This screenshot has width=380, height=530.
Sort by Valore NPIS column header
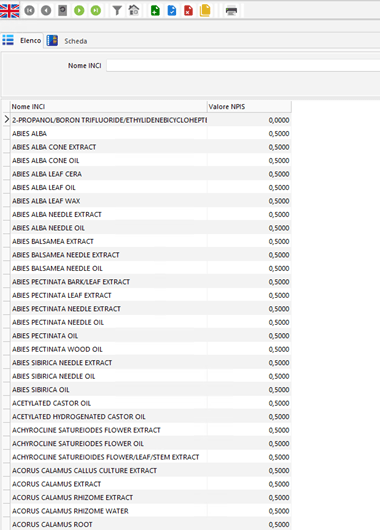tap(249, 107)
